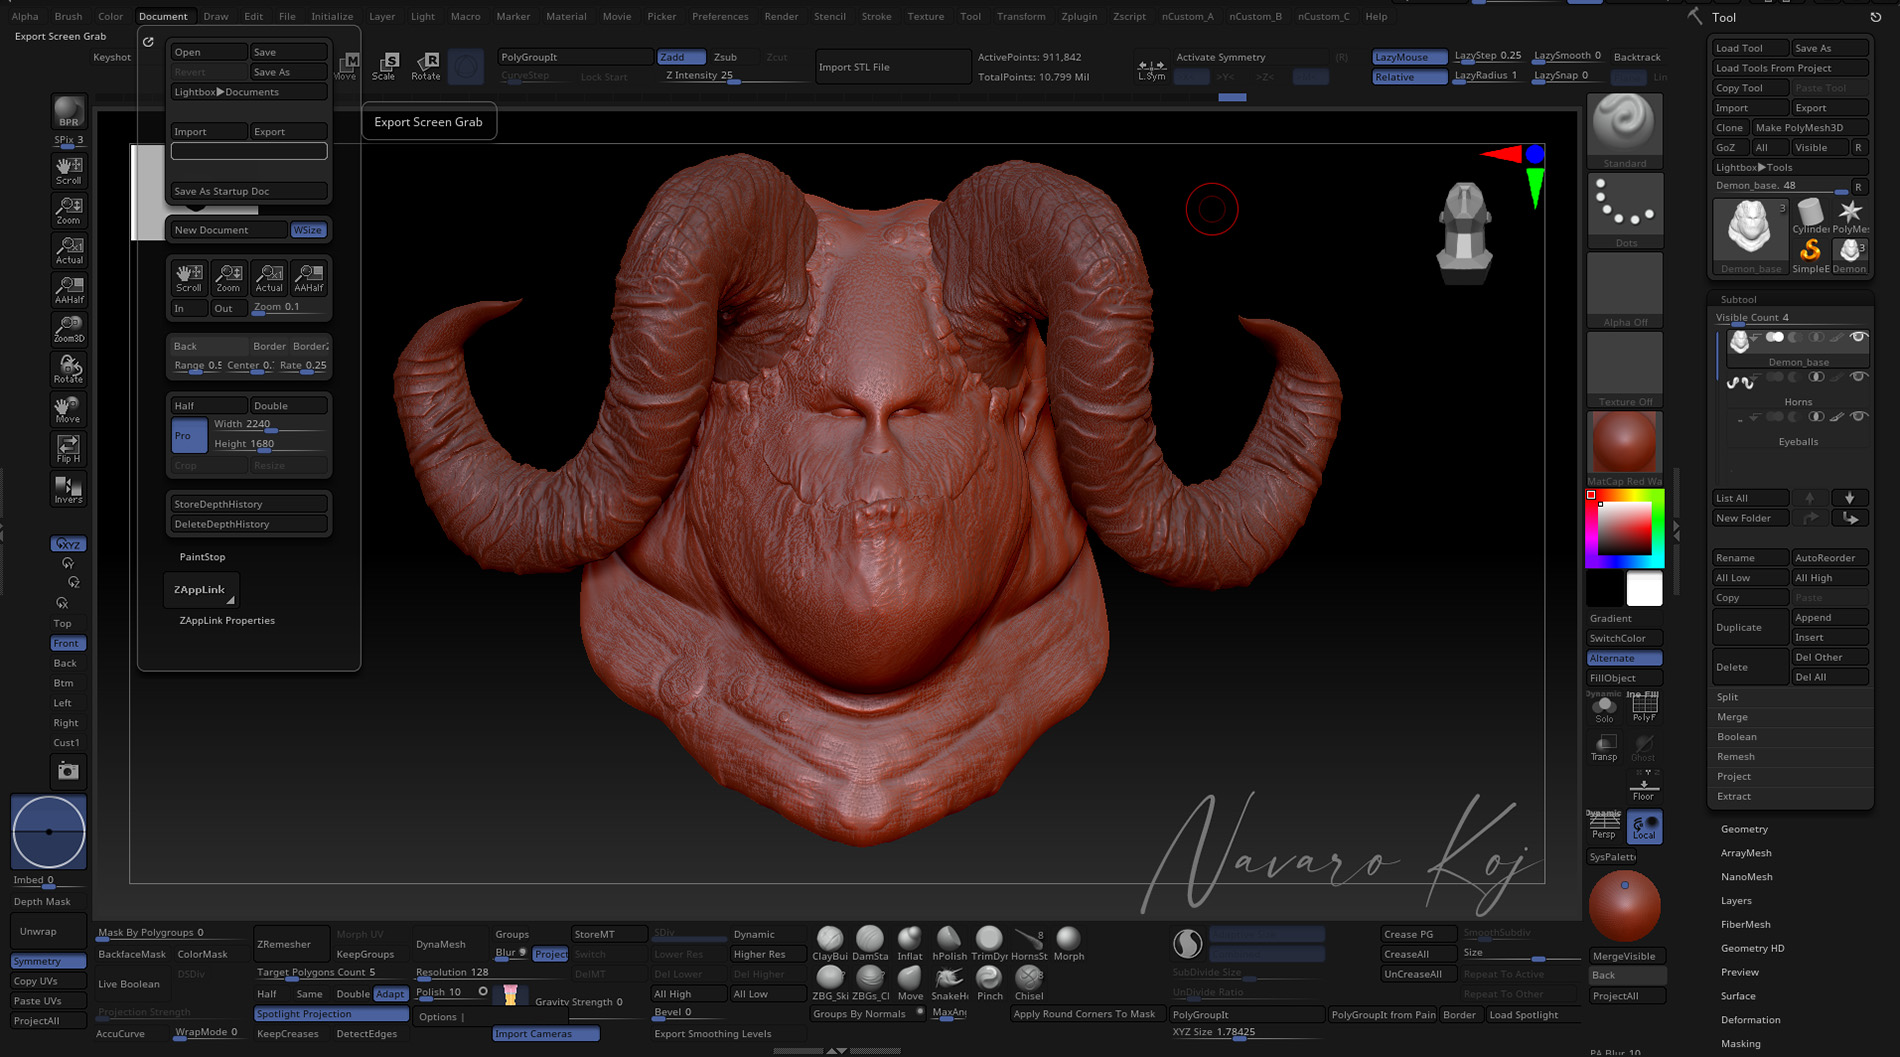Open the MatCap Red Wax material selector
1900x1057 pixels.
tap(1624, 449)
